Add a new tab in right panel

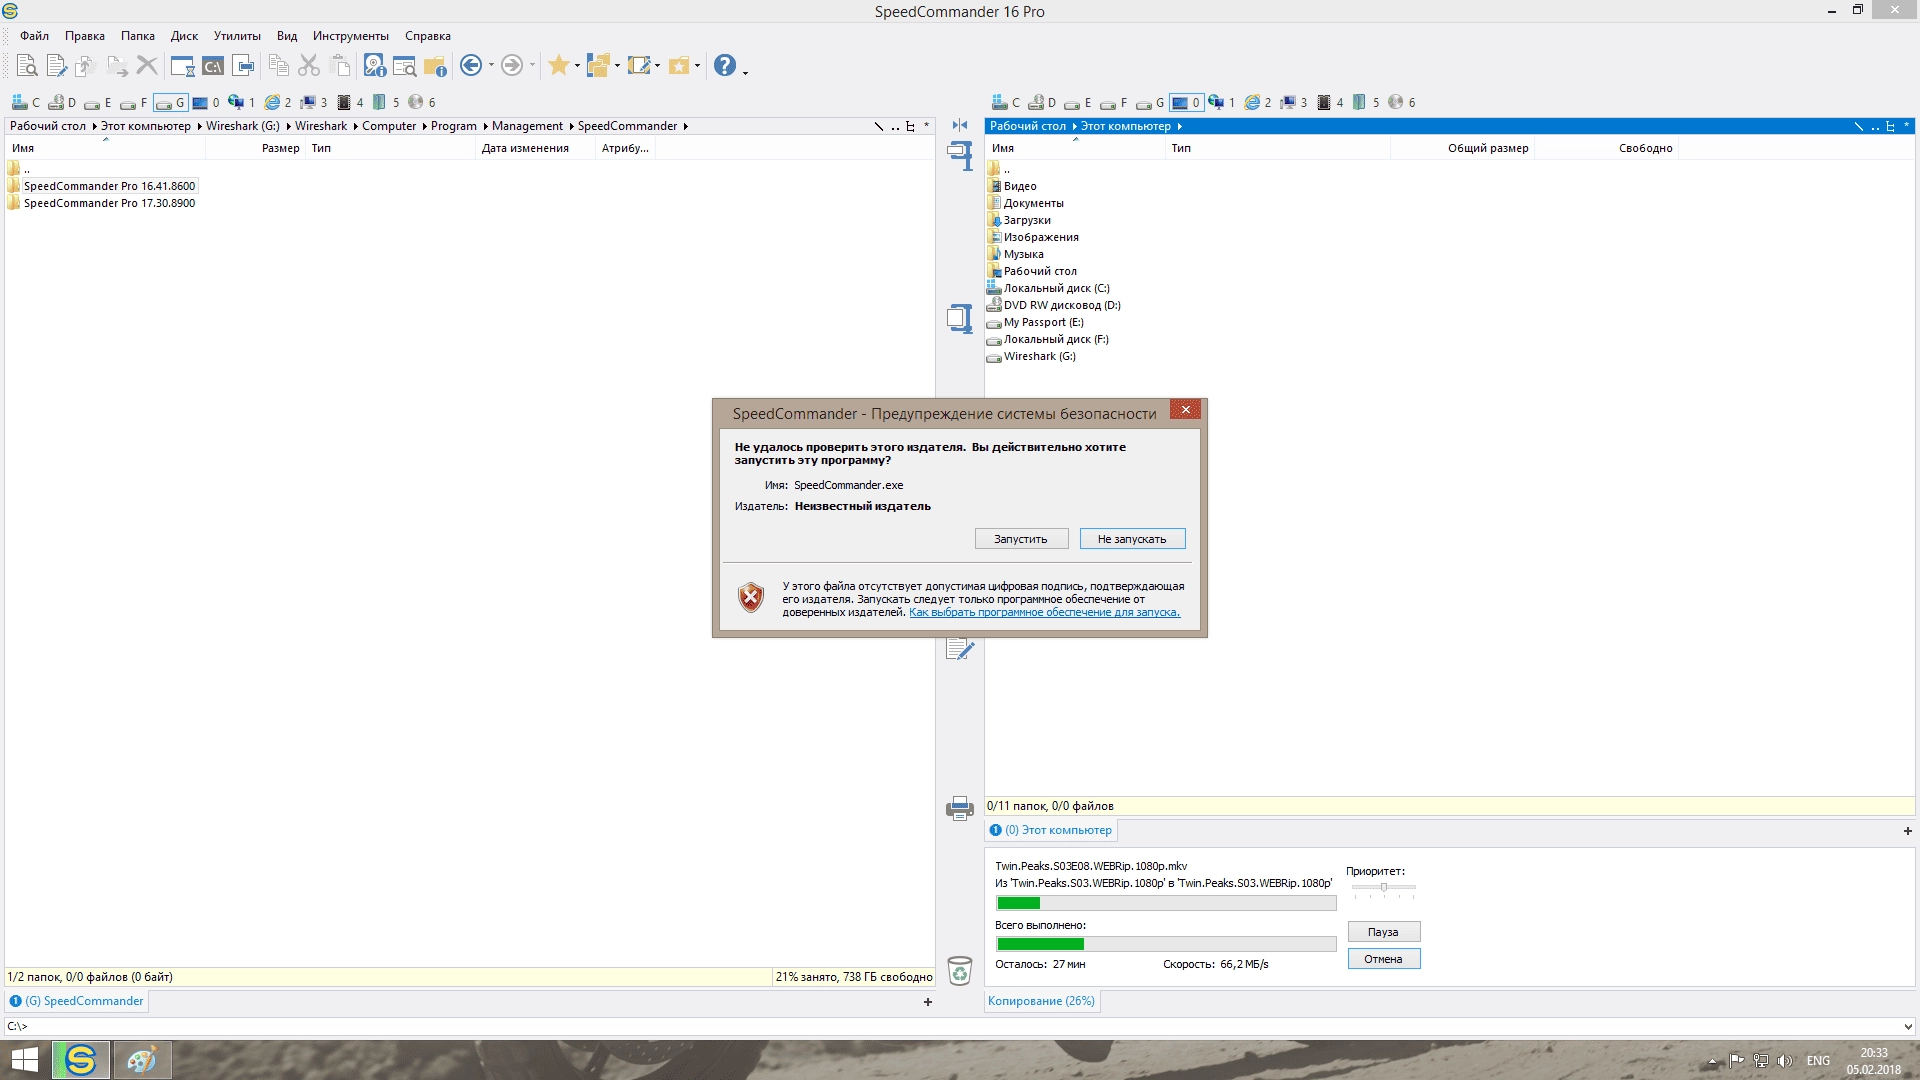click(1907, 831)
